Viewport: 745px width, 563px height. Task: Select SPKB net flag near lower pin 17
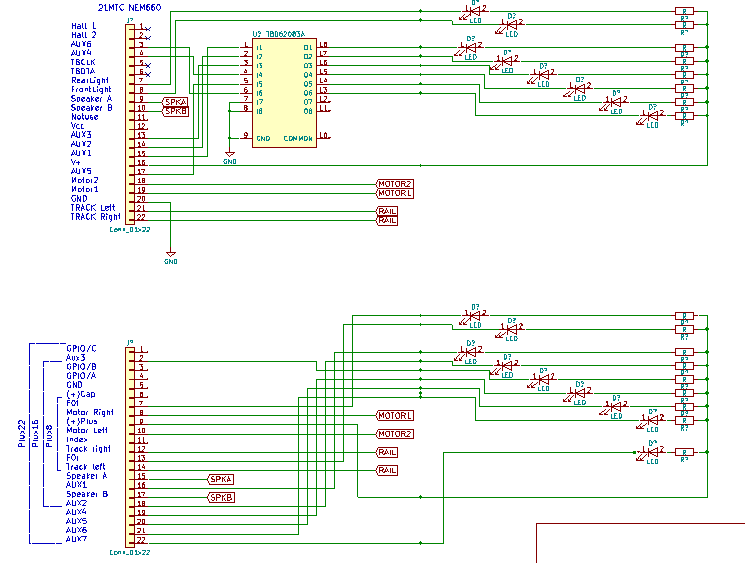(x=221, y=497)
